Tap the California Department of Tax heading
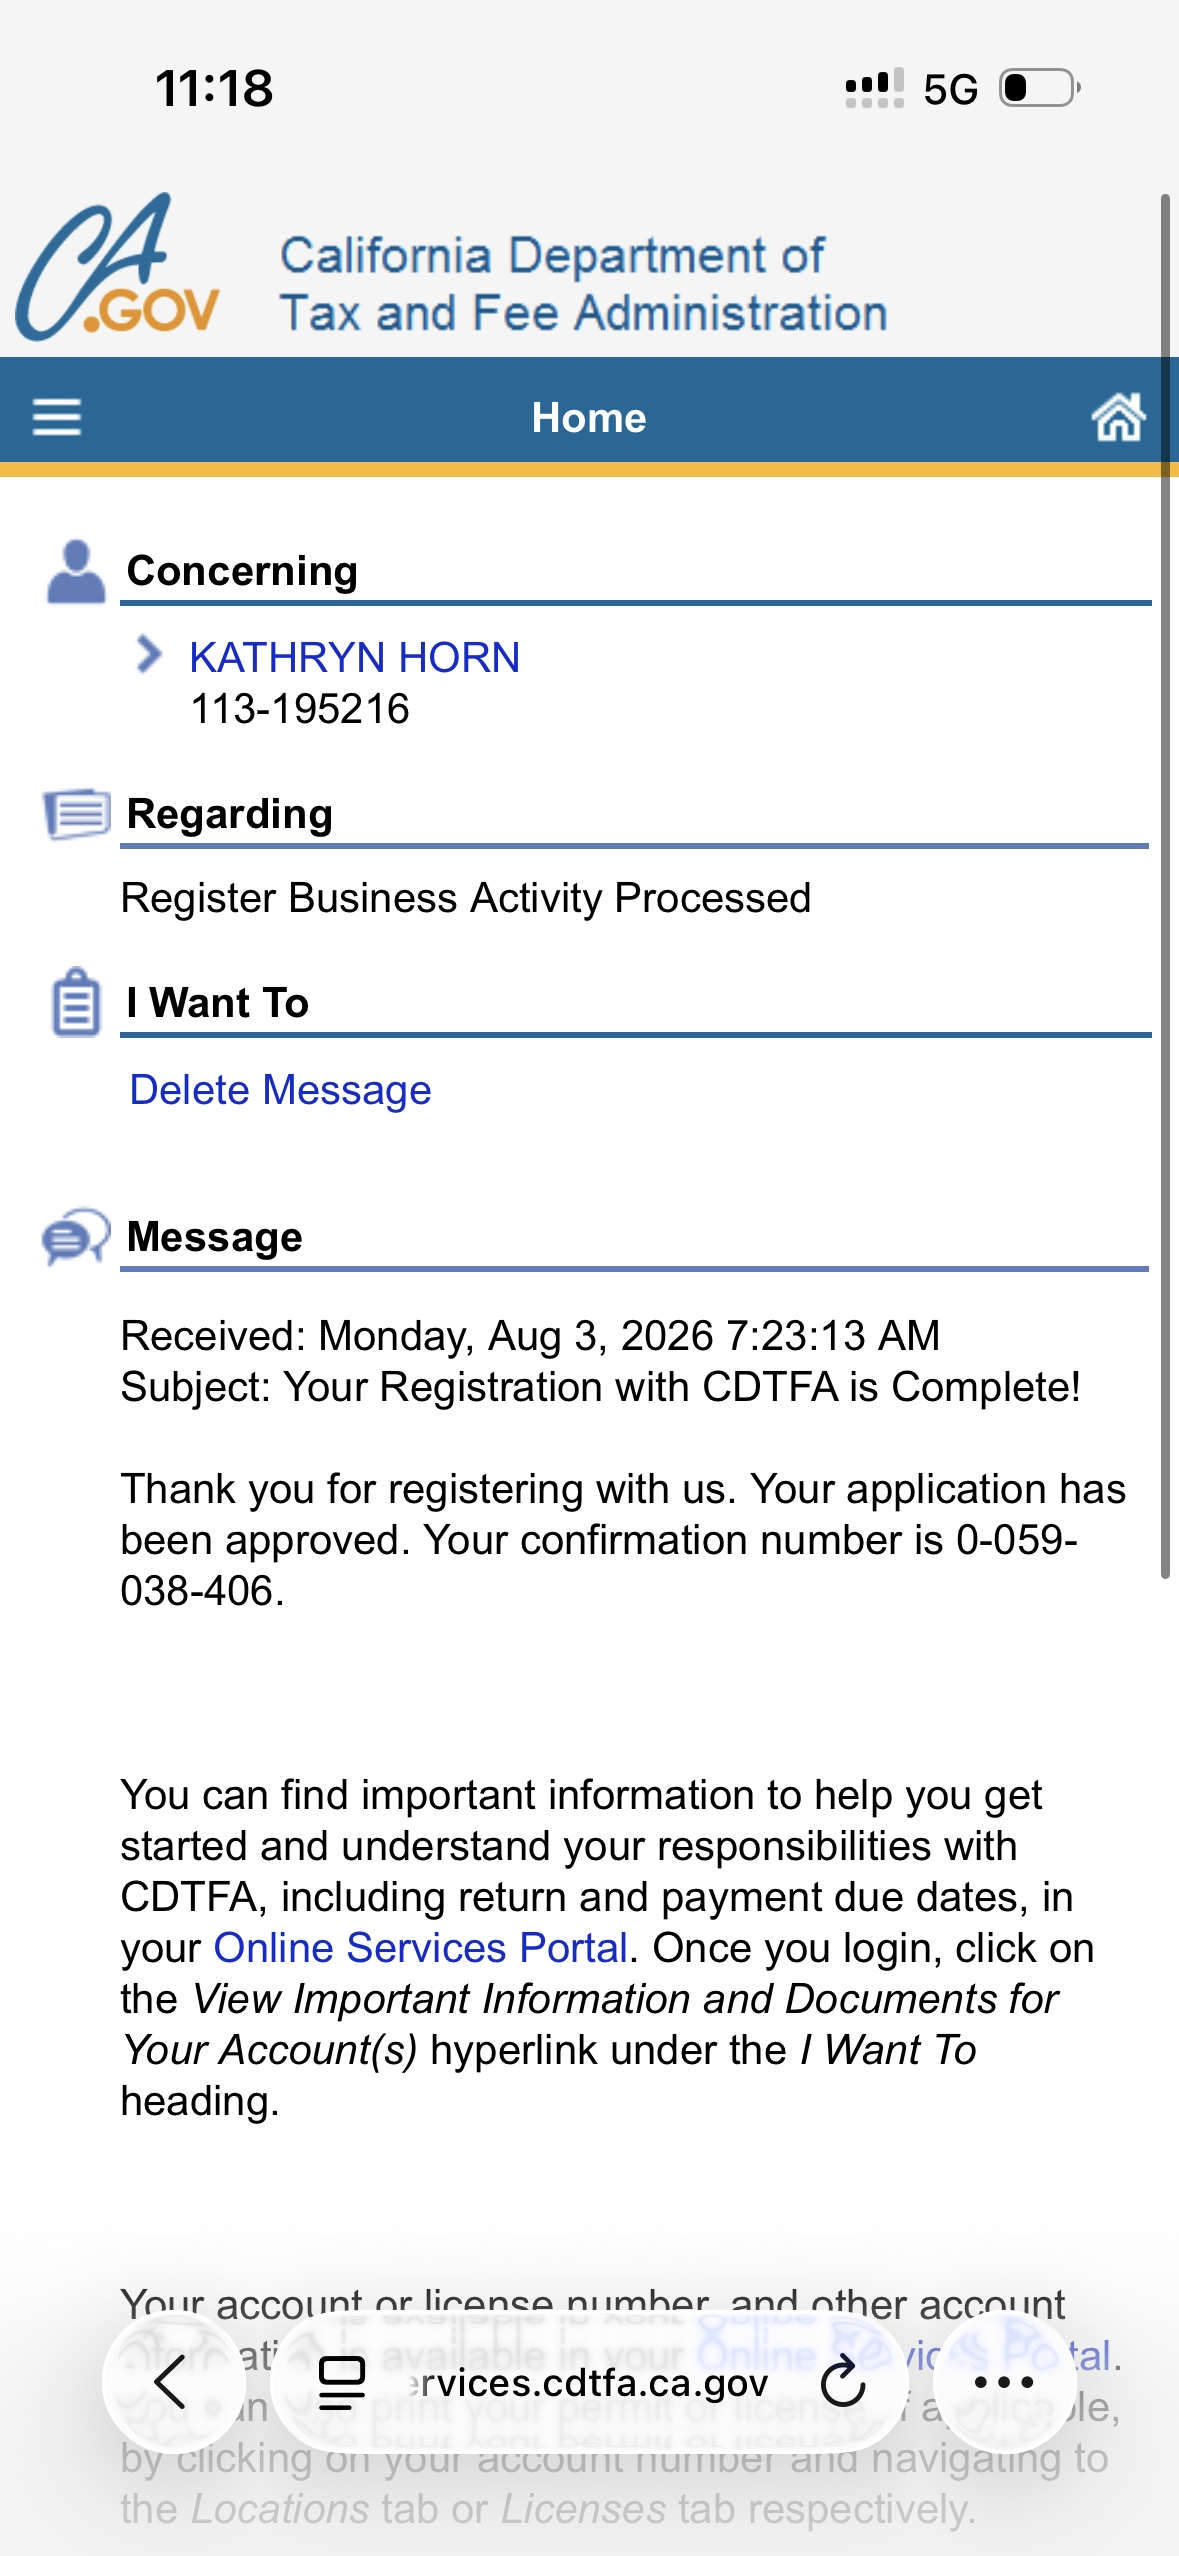Viewport: 1179px width, 2556px height. 583,284
